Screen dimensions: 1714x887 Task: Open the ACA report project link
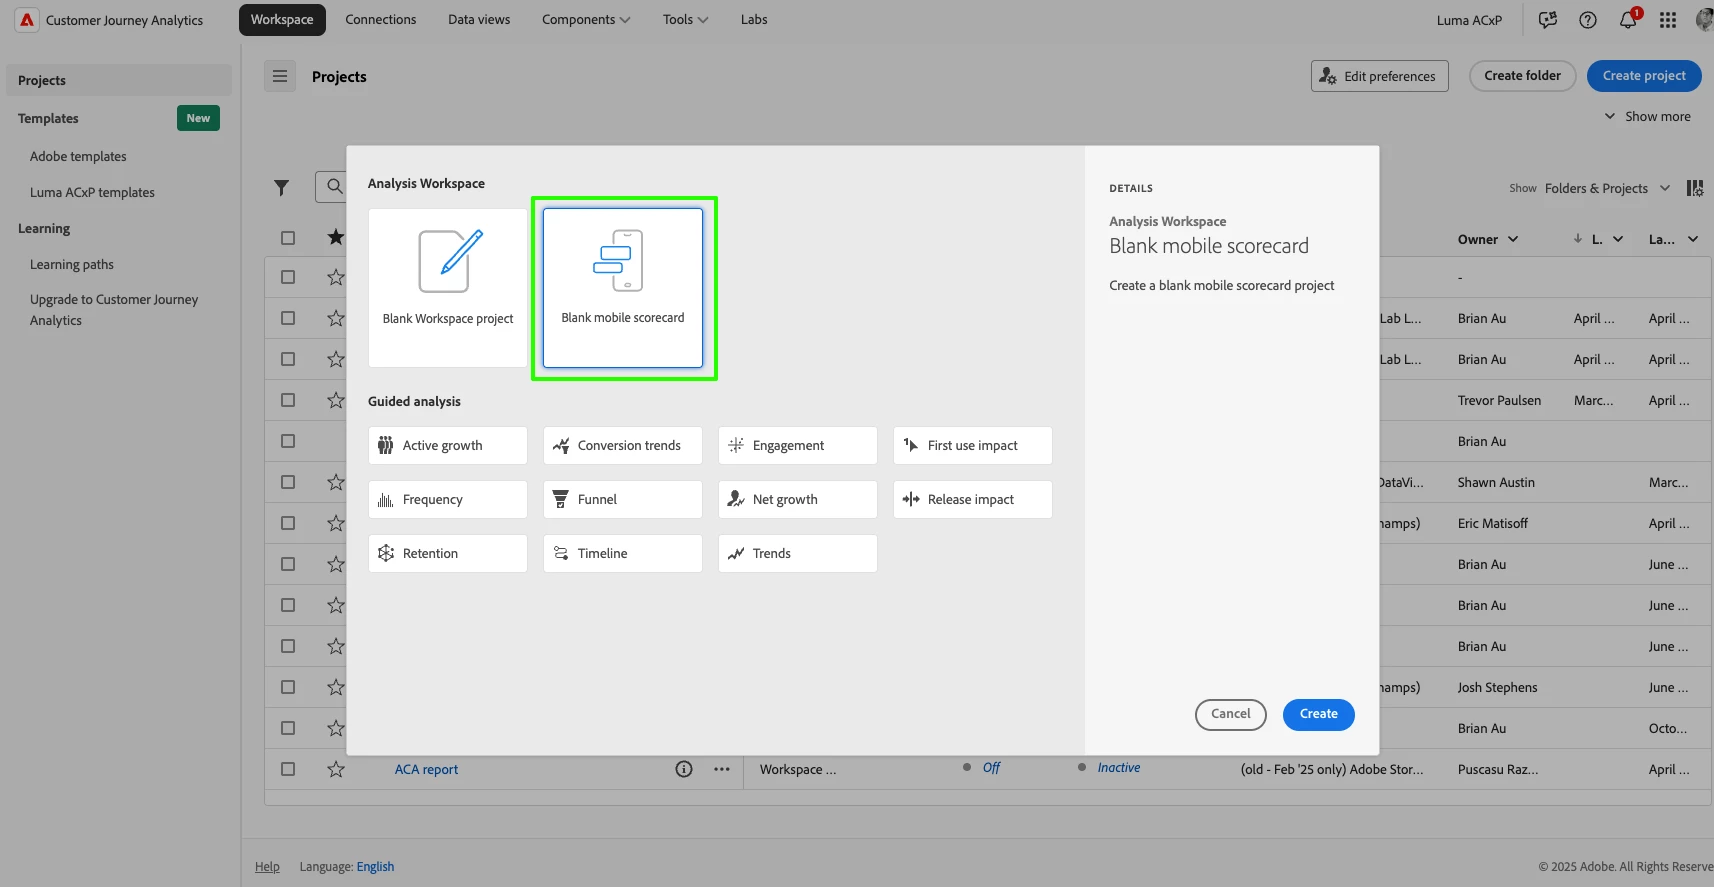click(x=426, y=769)
